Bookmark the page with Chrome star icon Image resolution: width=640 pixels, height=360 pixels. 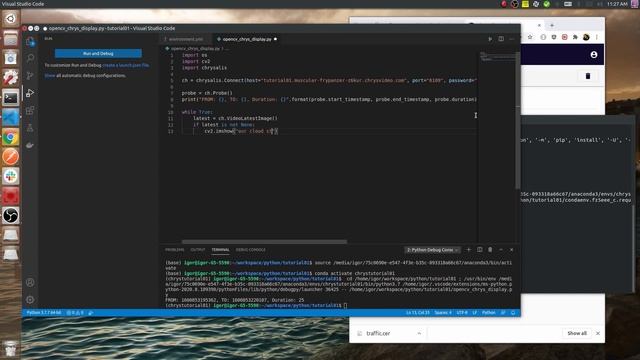click(x=530, y=37)
